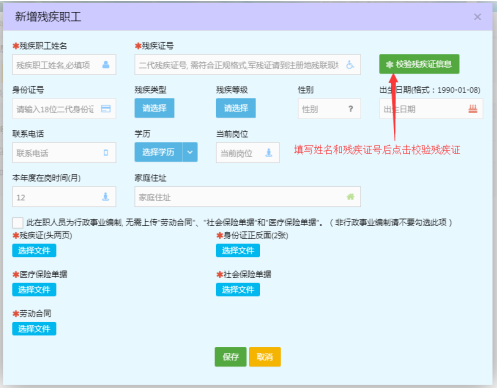Click the card icon in 身份证号 field
Image resolution: width=497 pixels, height=390 pixels.
106,109
